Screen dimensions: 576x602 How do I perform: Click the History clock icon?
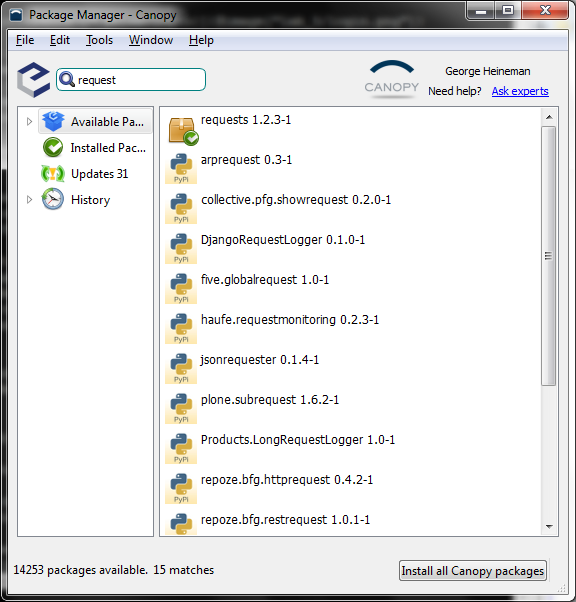(53, 199)
